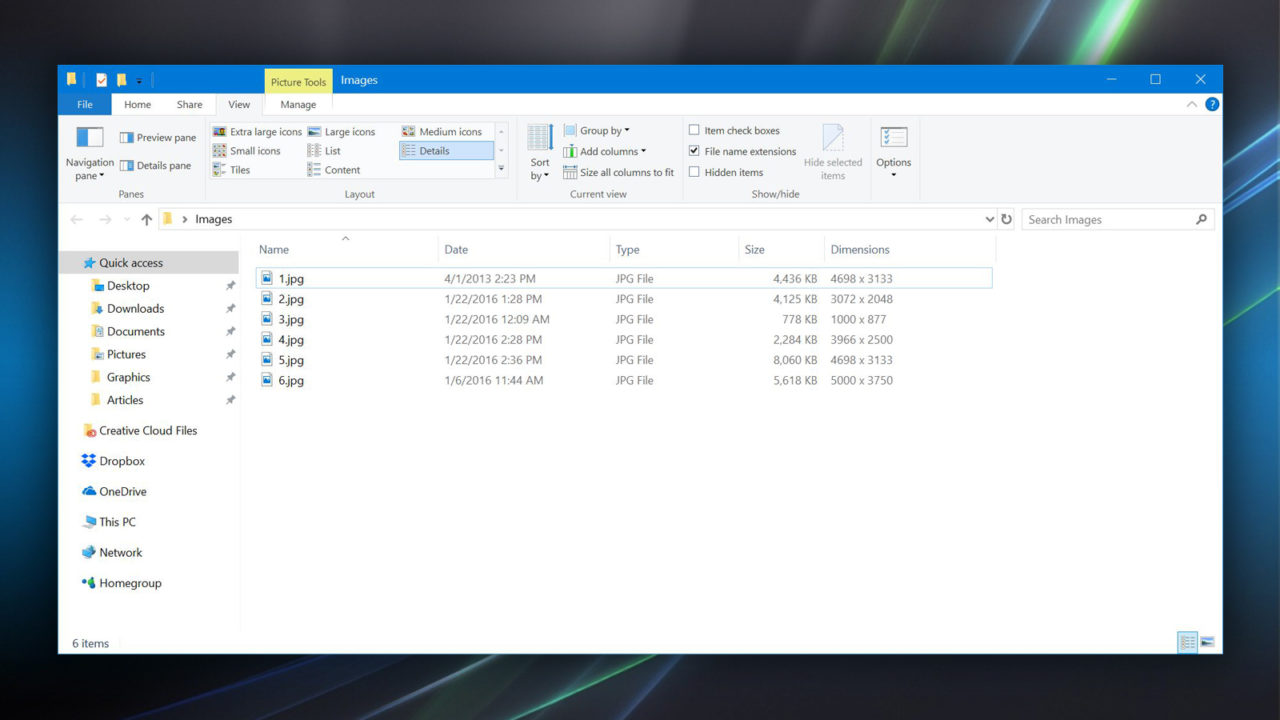Click Size all columns to fit
The height and width of the screenshot is (720, 1280).
(618, 172)
